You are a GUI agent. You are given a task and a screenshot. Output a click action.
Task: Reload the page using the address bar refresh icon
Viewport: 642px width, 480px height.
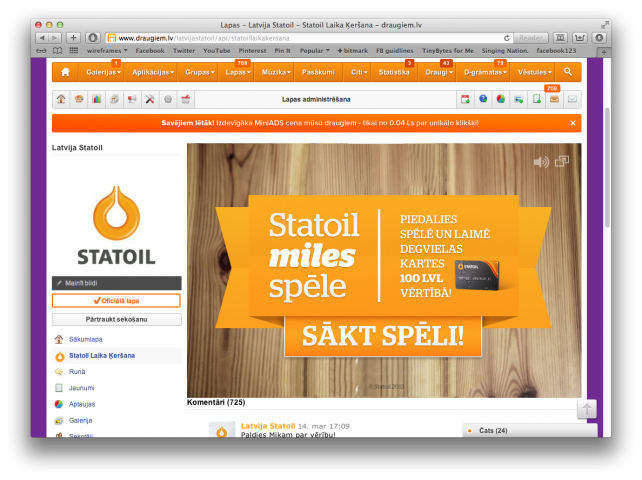507,38
